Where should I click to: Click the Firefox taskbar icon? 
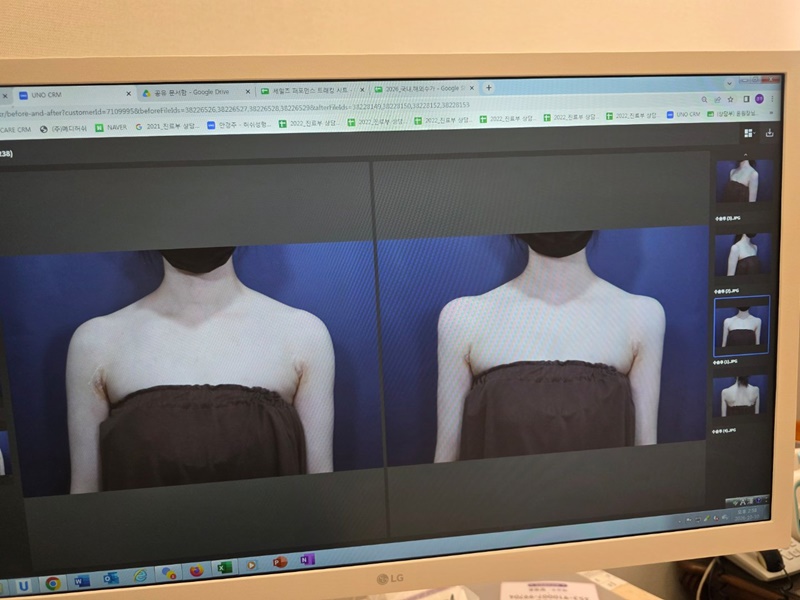click(x=196, y=570)
